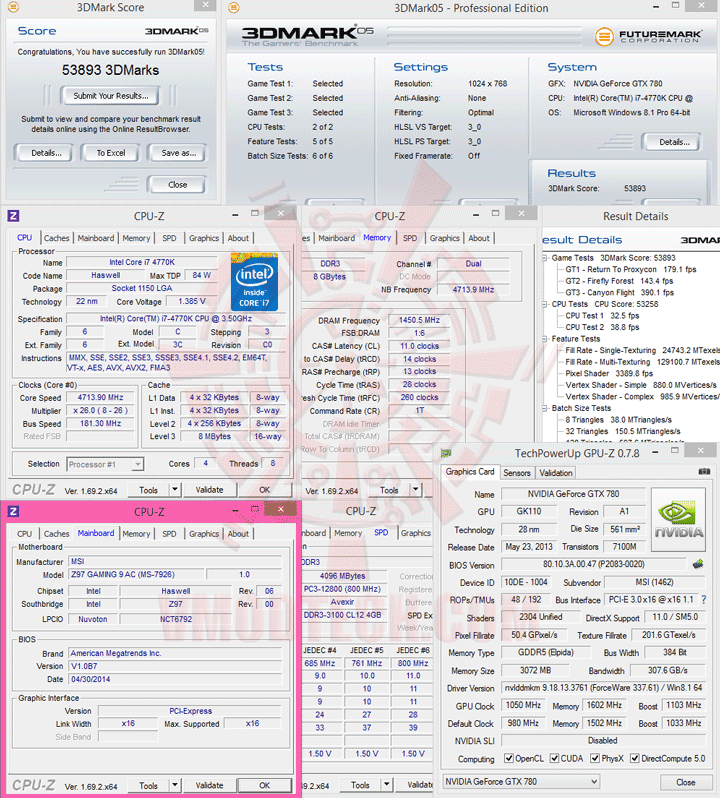Select the 8 Triangles result row
The image size is (720, 798).
(x=618, y=420)
